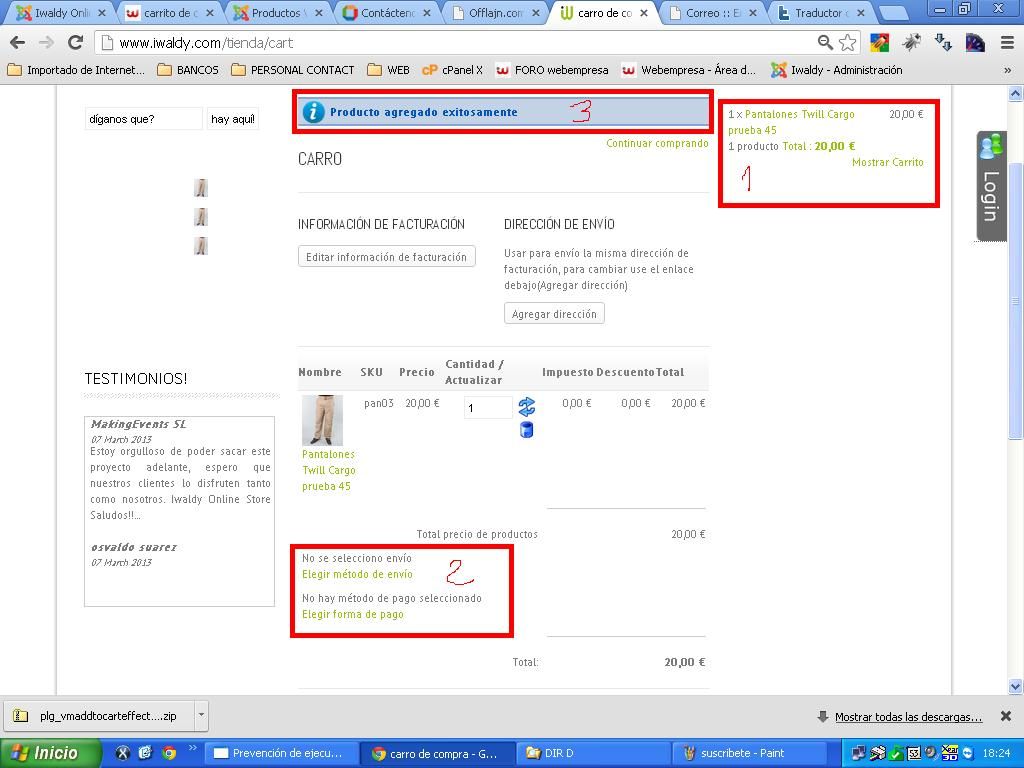Open the Chrome menu icon
The height and width of the screenshot is (768, 1024).
click(1007, 43)
